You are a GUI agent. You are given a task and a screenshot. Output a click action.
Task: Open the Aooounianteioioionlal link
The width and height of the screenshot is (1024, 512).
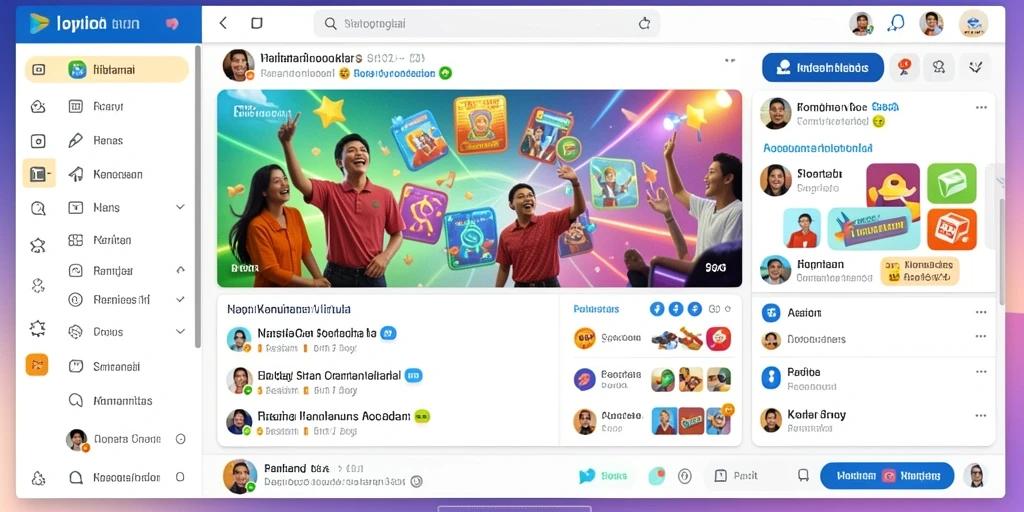pyautogui.click(x=818, y=148)
